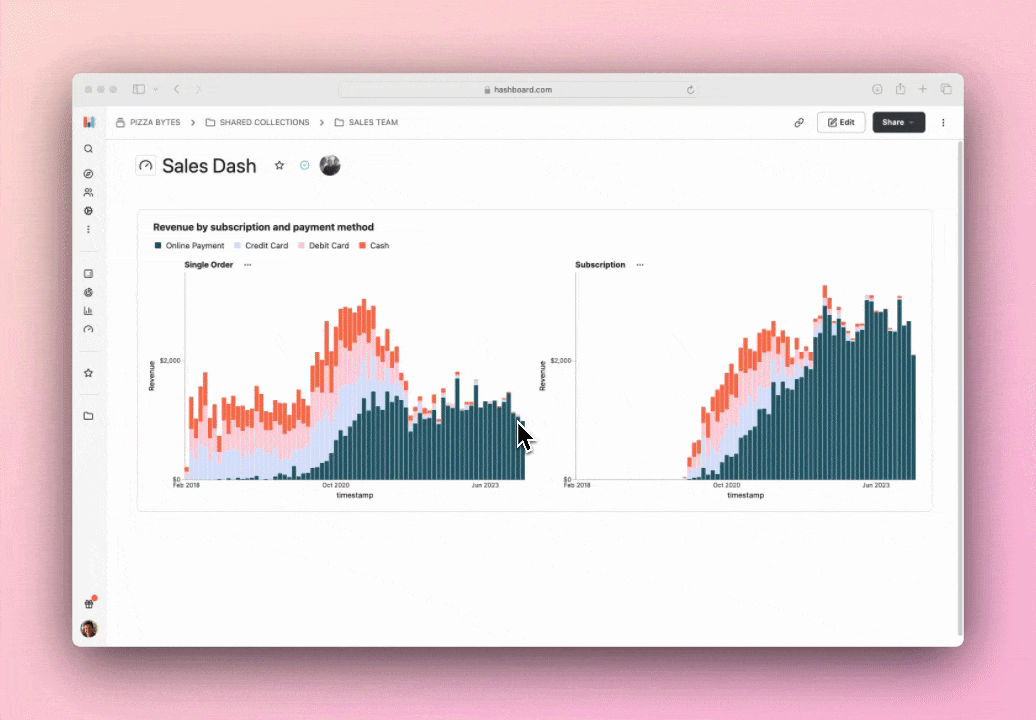Click the gift icon with notification dot
Image resolution: width=1036 pixels, height=720 pixels.
(90, 602)
